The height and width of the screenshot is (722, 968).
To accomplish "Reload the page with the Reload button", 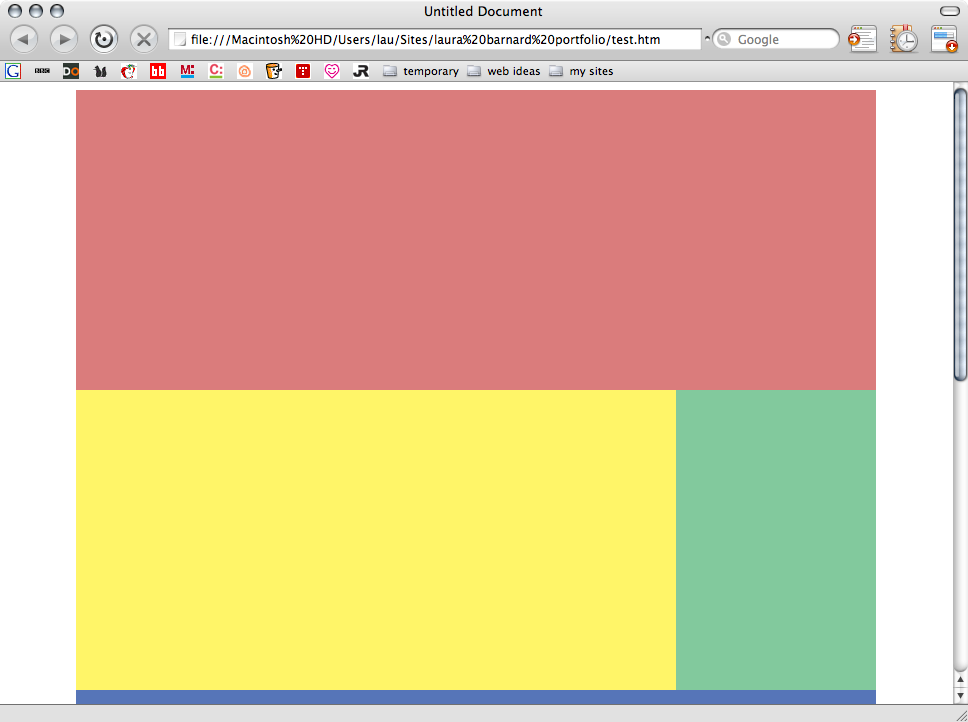I will pos(104,39).
